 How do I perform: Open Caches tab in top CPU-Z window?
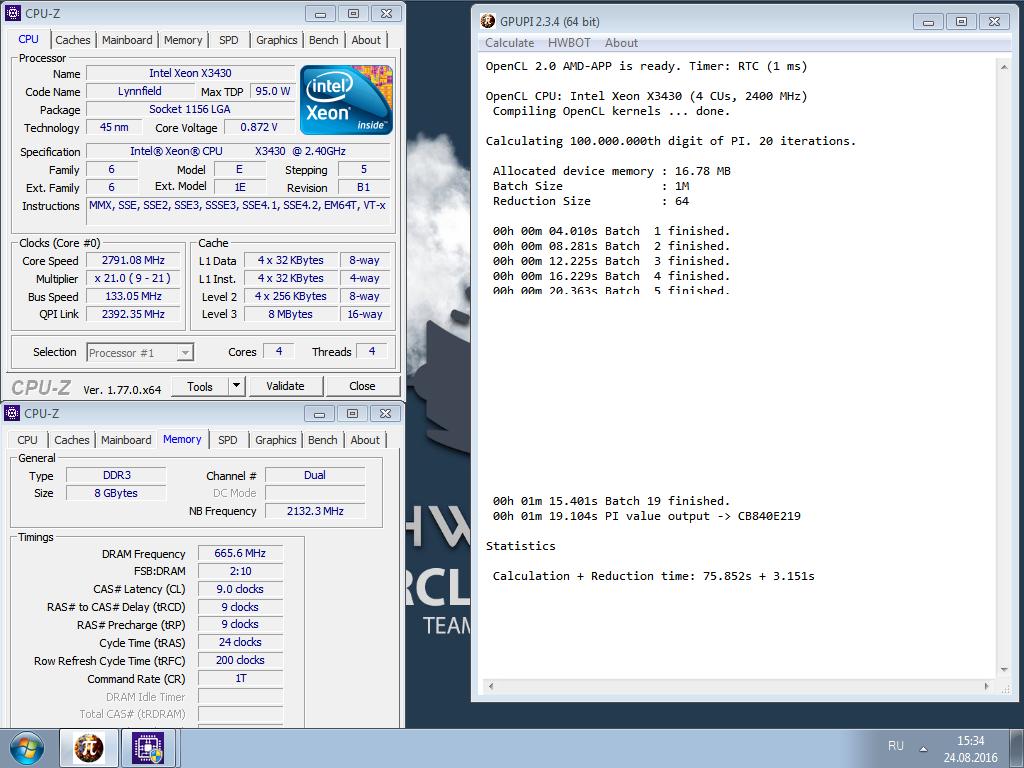pos(72,40)
